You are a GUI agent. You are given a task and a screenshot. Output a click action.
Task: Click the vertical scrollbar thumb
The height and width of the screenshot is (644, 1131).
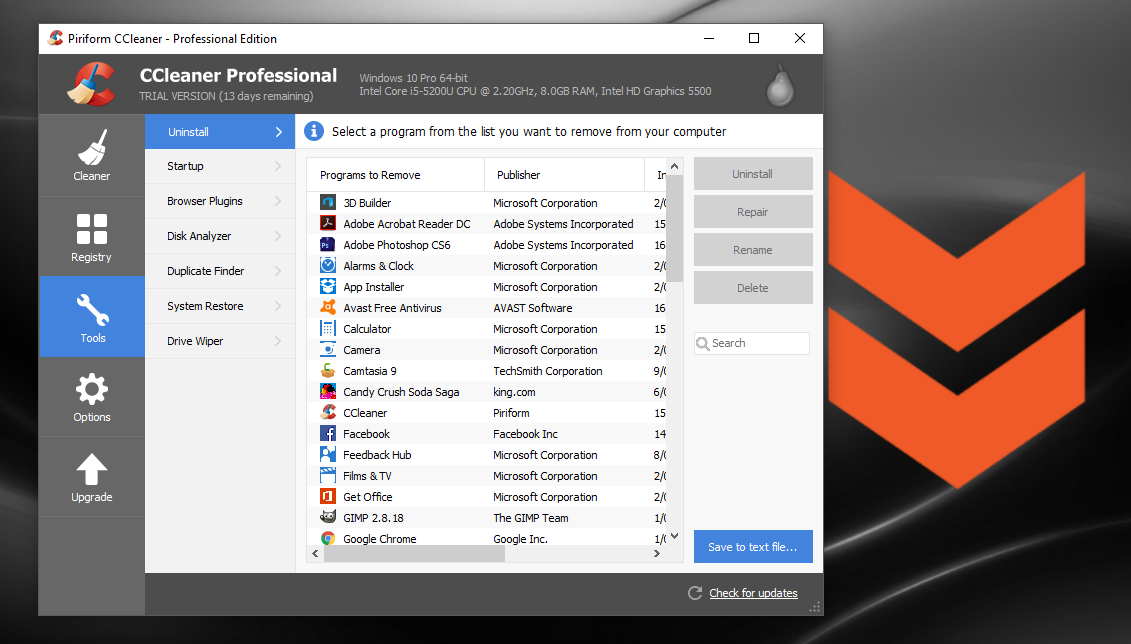coord(674,229)
